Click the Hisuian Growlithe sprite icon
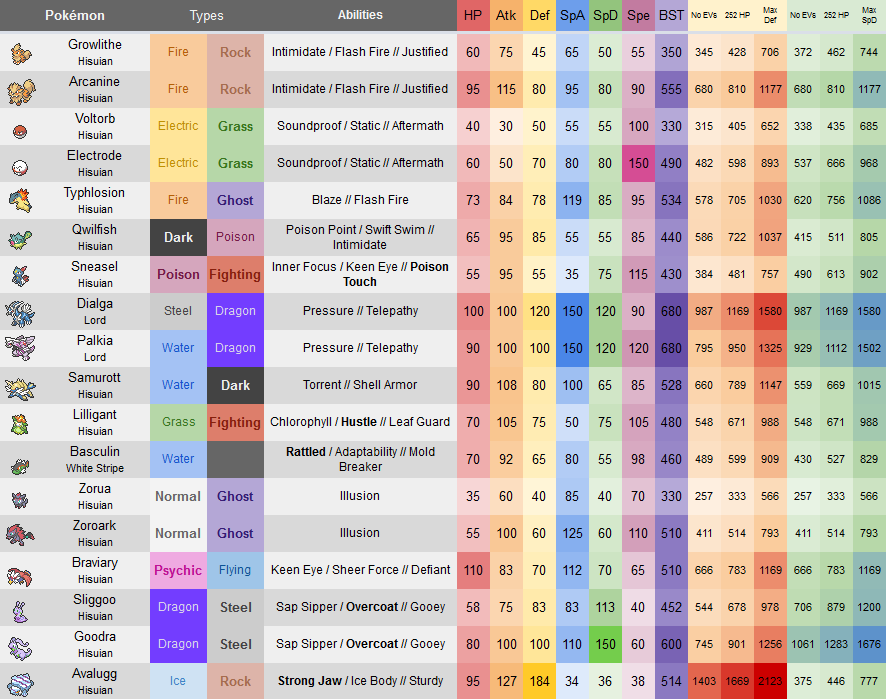The width and height of the screenshot is (888, 699). (20, 53)
